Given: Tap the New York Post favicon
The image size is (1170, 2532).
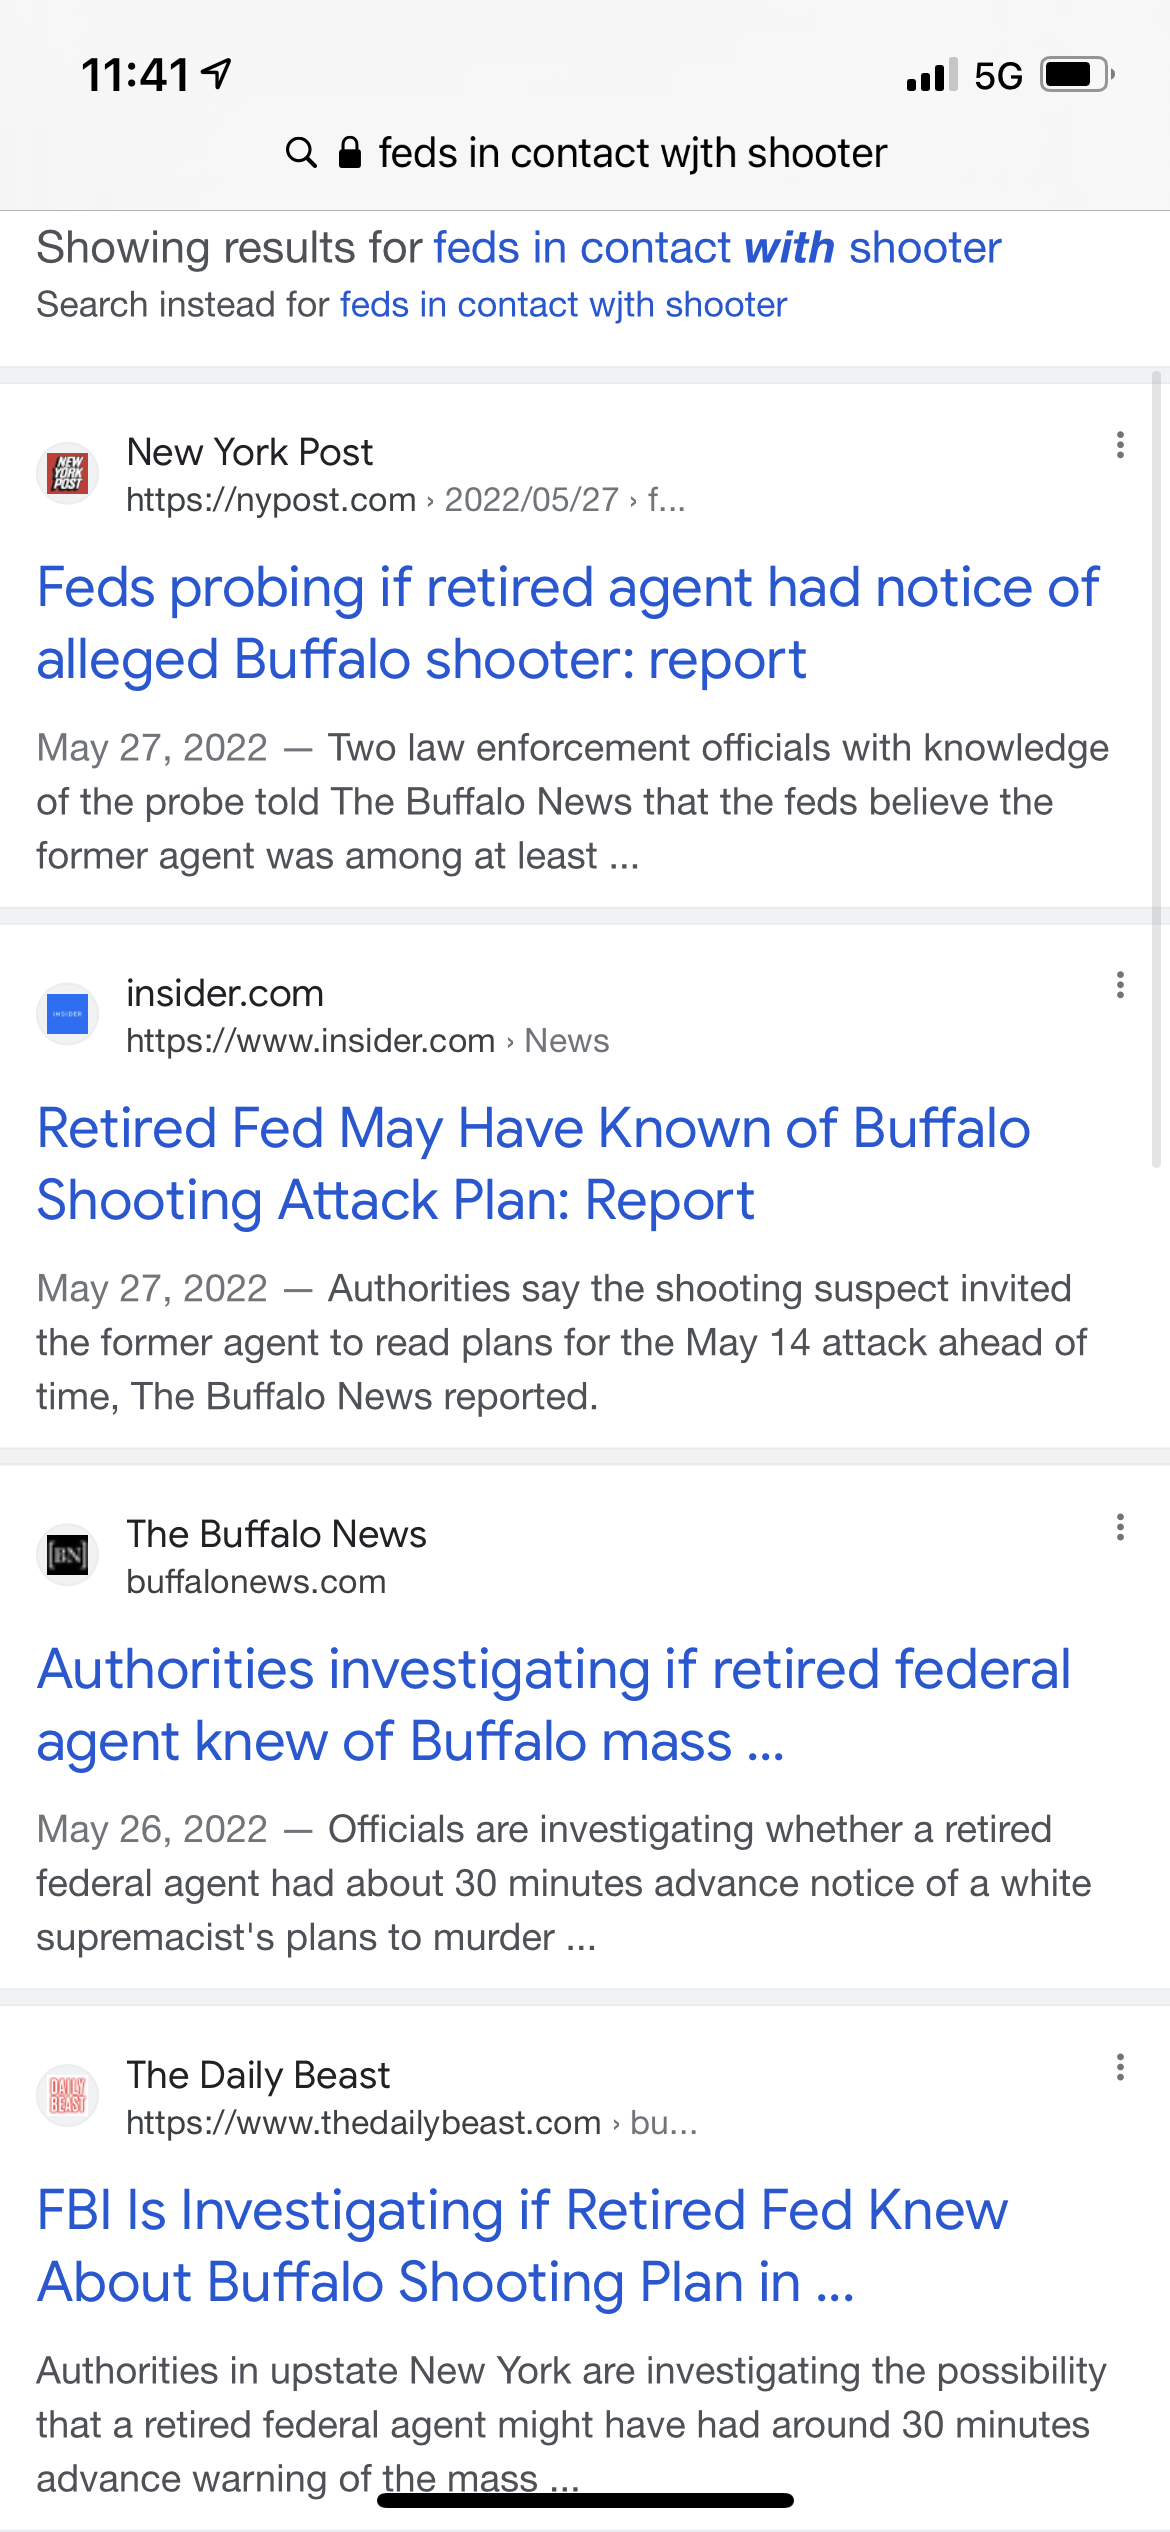Looking at the screenshot, I should pos(68,473).
